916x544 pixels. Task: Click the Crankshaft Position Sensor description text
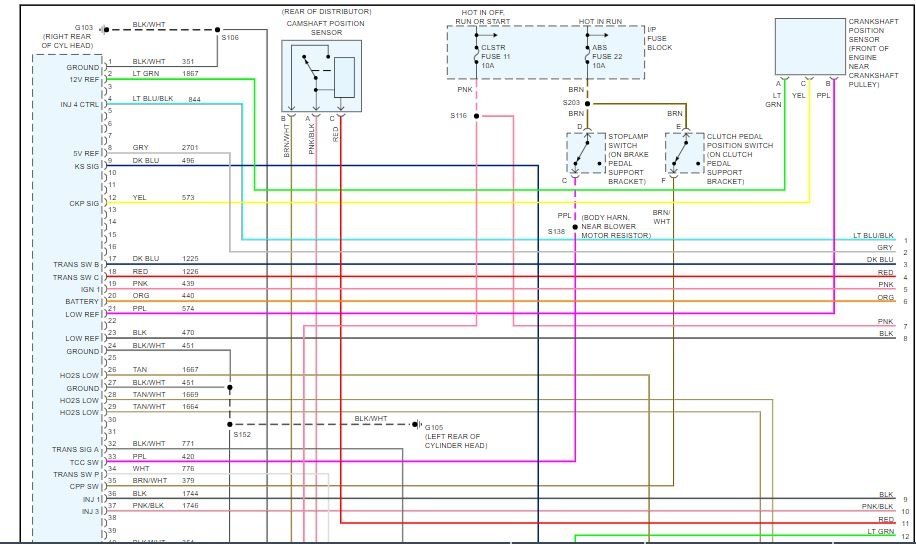[873, 53]
